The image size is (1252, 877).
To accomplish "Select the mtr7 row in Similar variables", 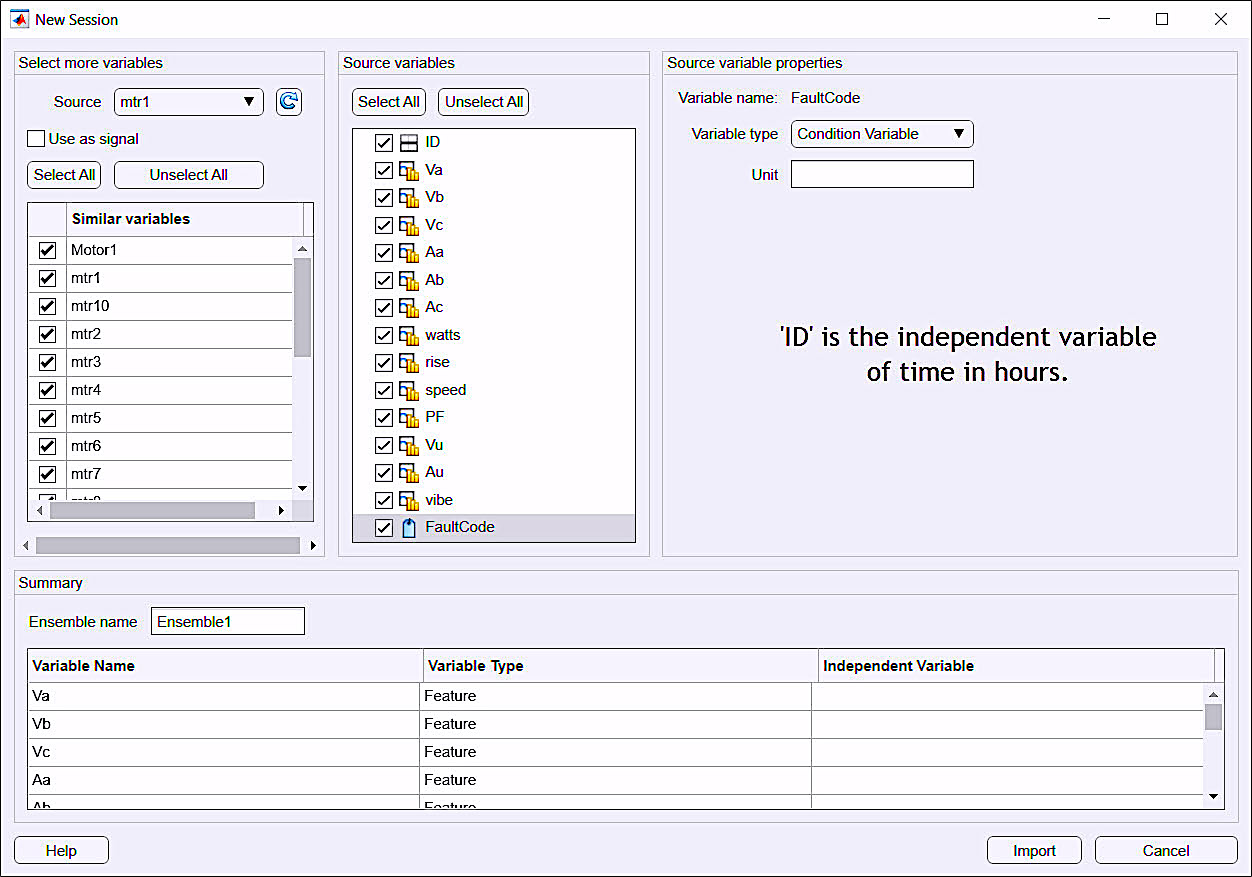I will click(x=162, y=474).
